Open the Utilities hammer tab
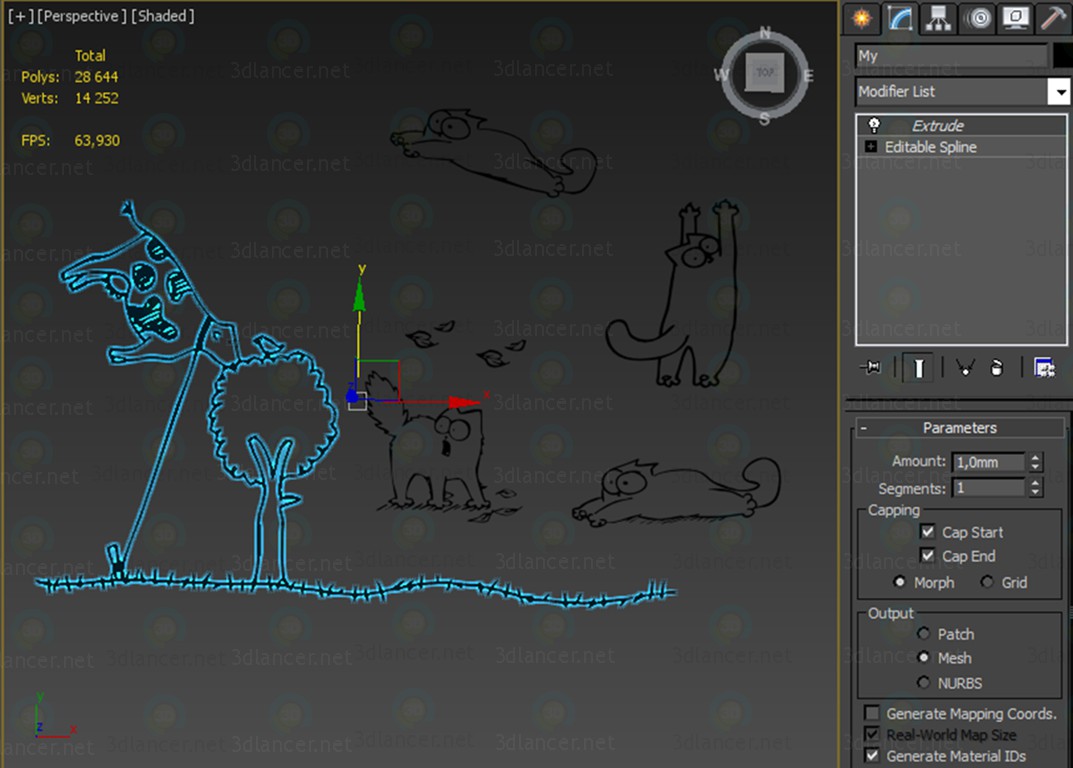Image resolution: width=1073 pixels, height=768 pixels. point(1054,18)
